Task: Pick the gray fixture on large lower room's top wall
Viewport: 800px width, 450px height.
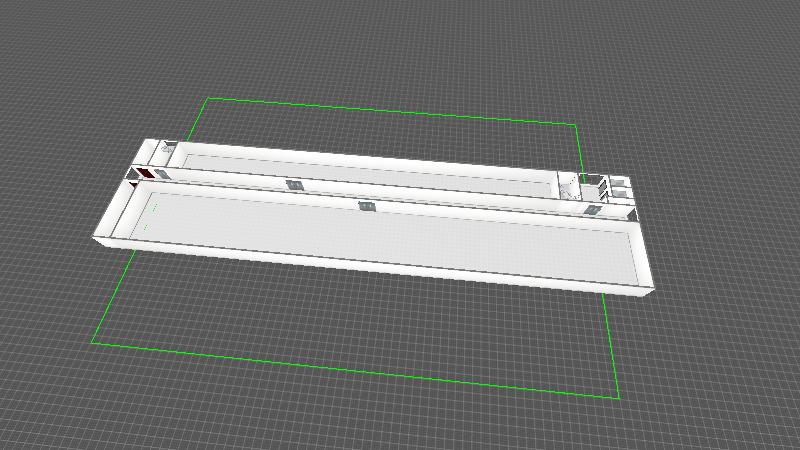Action: coord(367,206)
